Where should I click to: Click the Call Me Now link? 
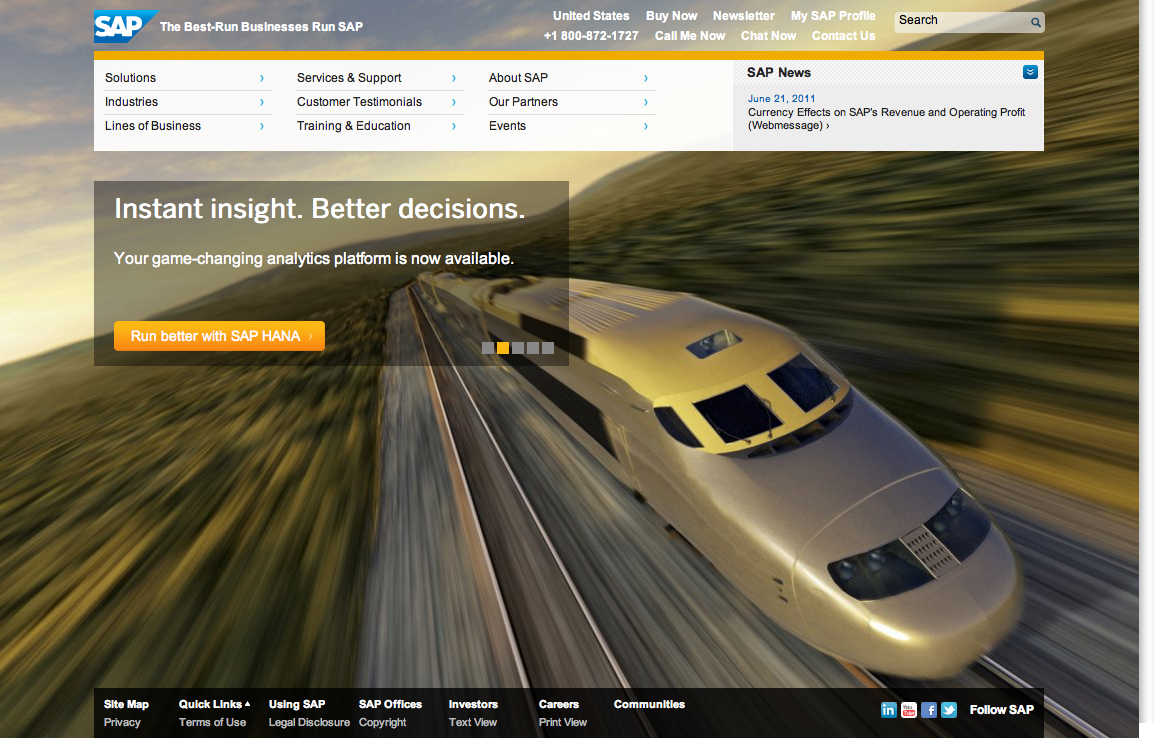pos(690,35)
